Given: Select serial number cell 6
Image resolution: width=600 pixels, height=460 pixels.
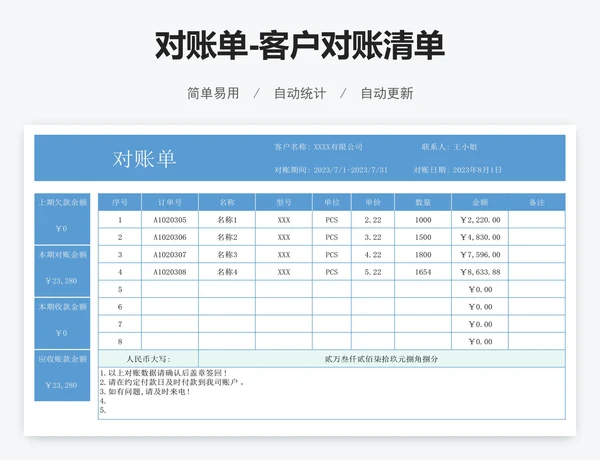Looking at the screenshot, I should click(x=120, y=307).
